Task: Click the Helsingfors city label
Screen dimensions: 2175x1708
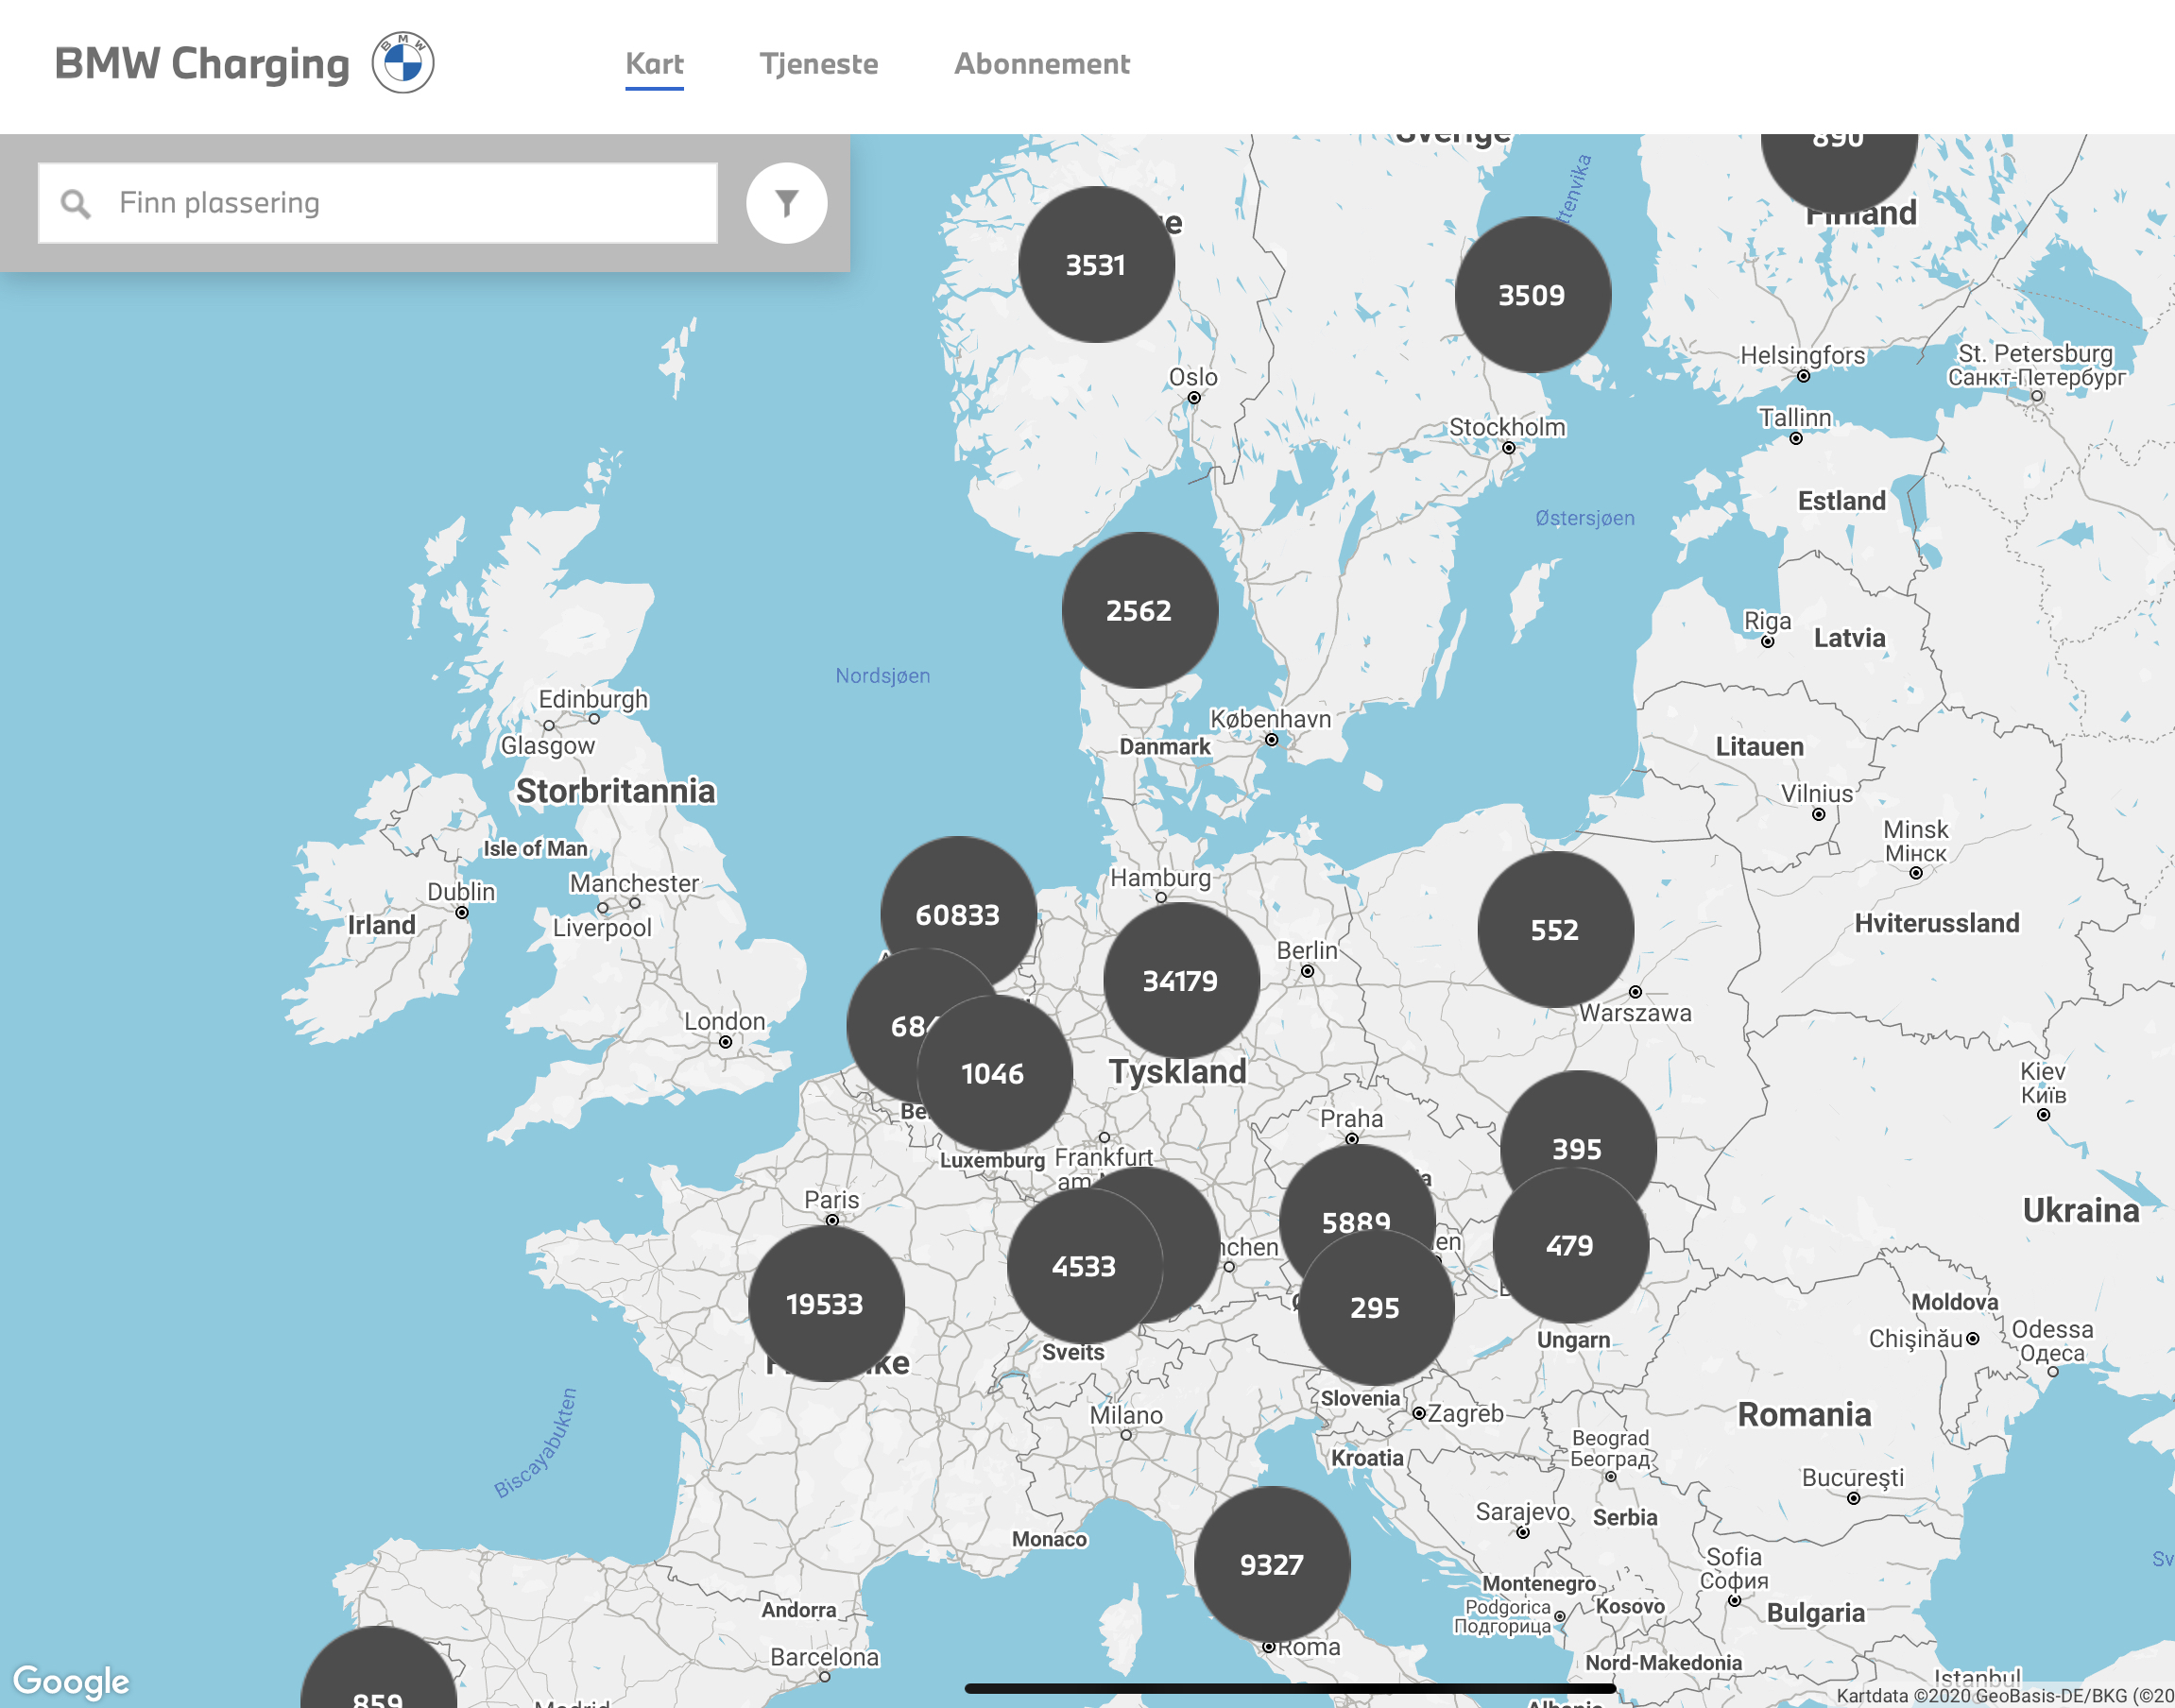Action: pos(1803,355)
